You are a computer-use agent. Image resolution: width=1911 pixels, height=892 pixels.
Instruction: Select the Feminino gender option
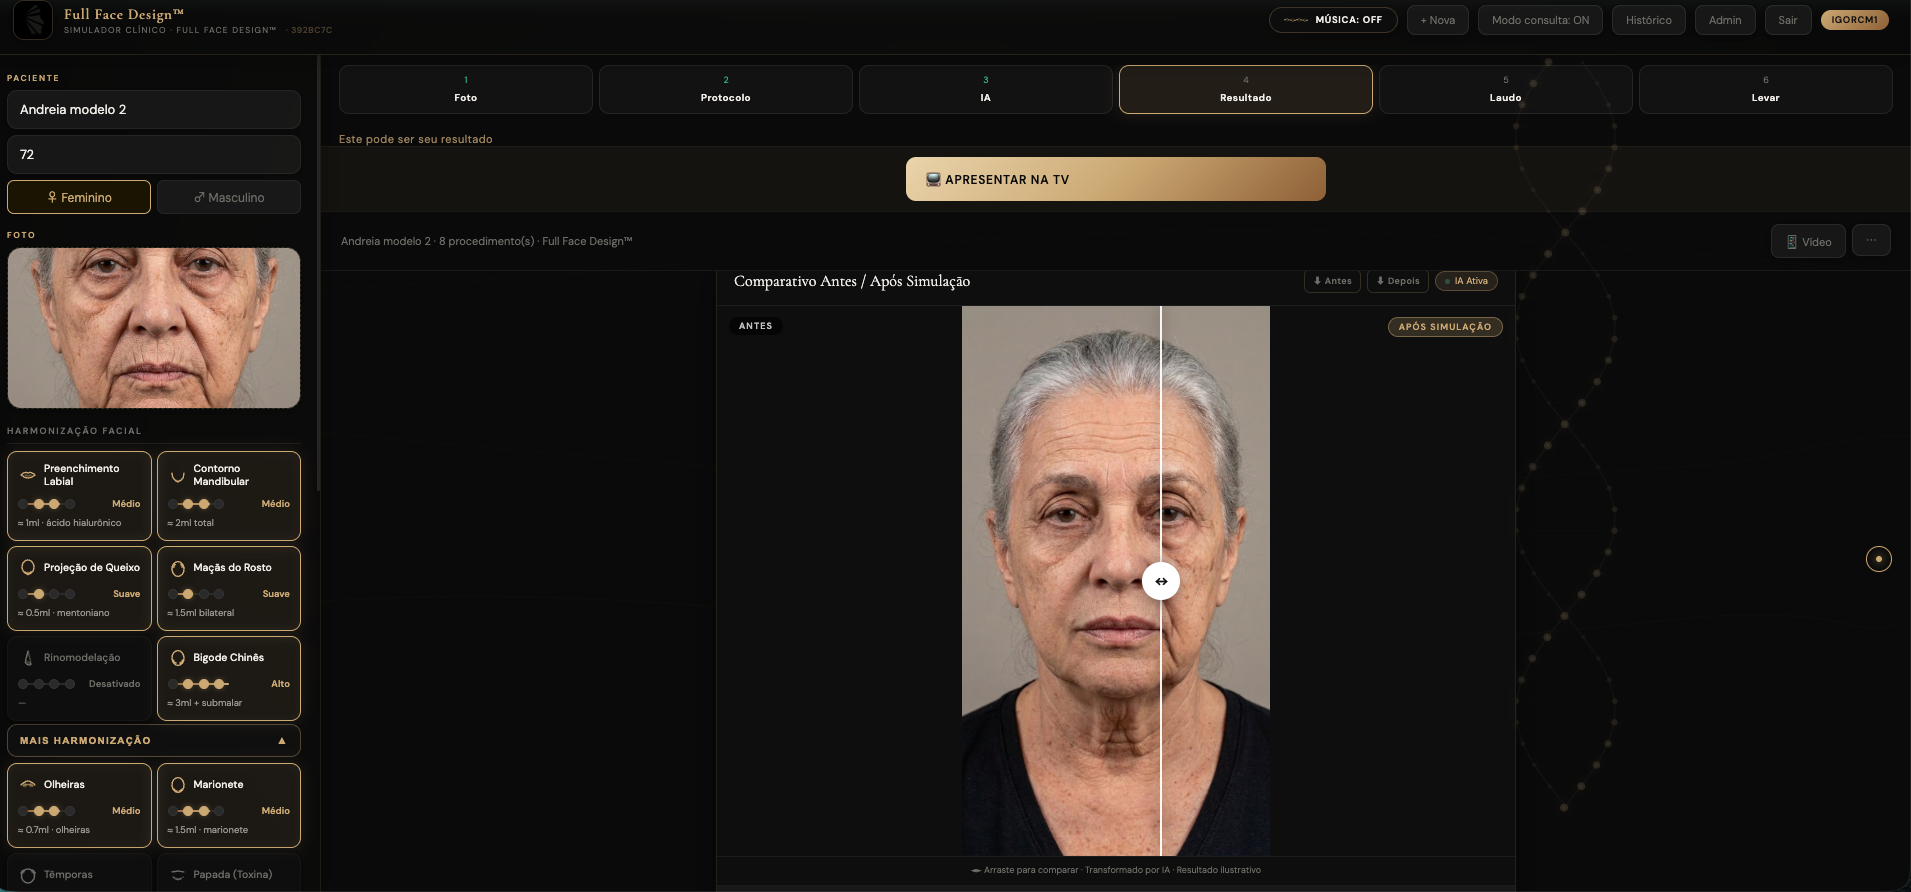click(x=79, y=197)
